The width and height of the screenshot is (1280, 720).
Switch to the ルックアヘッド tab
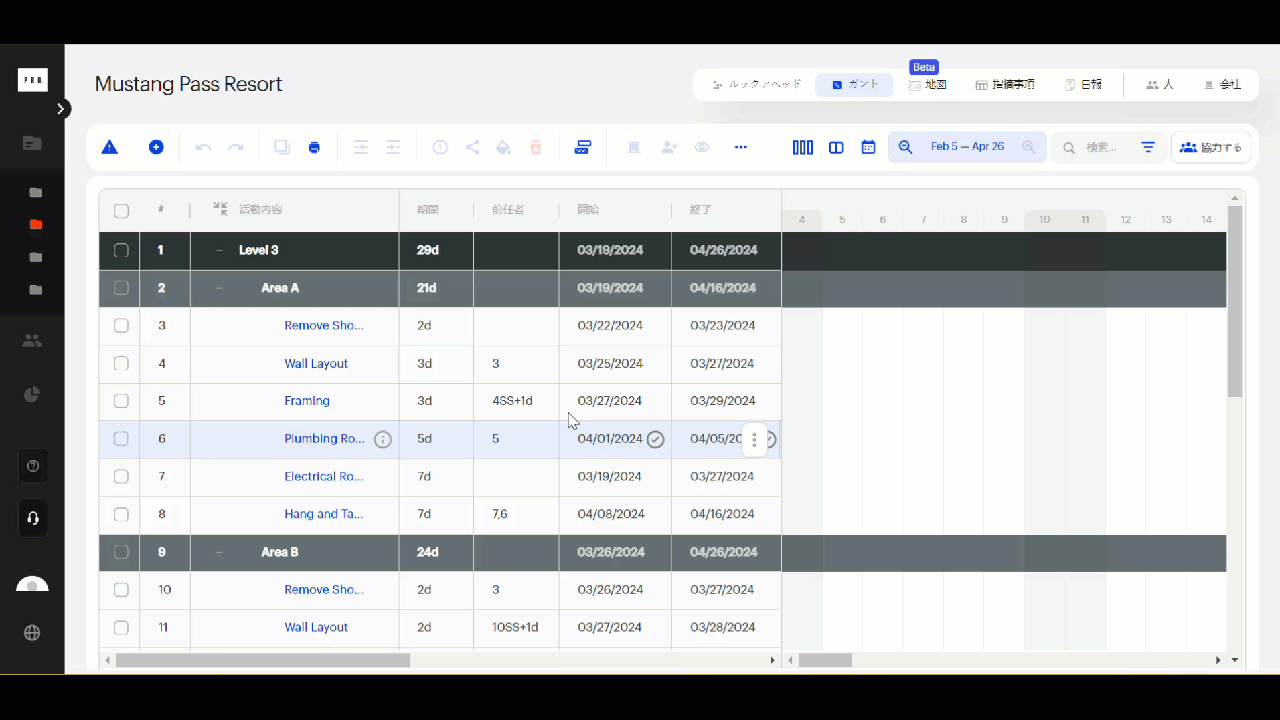(757, 85)
